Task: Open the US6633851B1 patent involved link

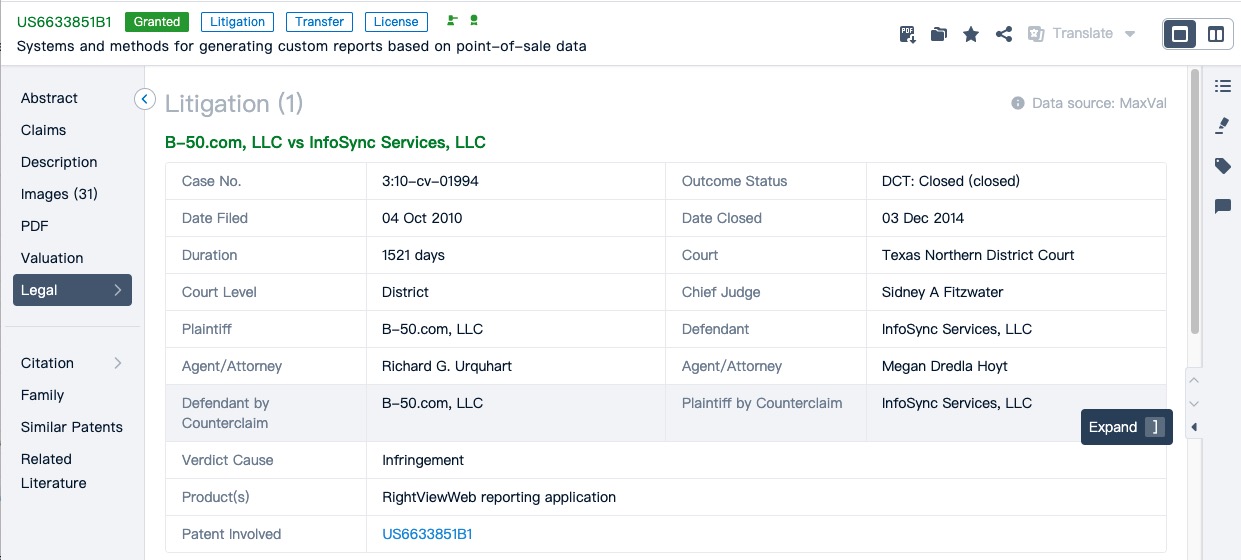Action: [x=427, y=534]
